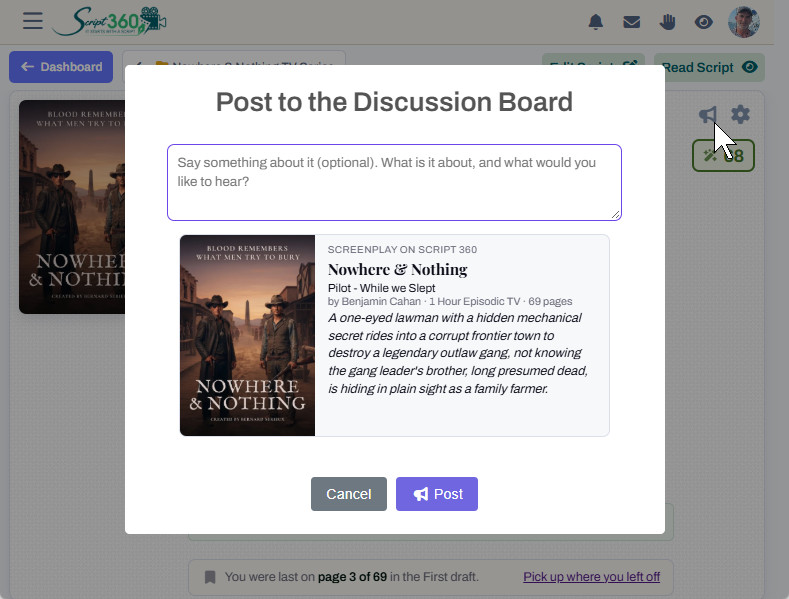Click the Nowhere & Nothing title in card
789x599 pixels.
[x=398, y=269]
